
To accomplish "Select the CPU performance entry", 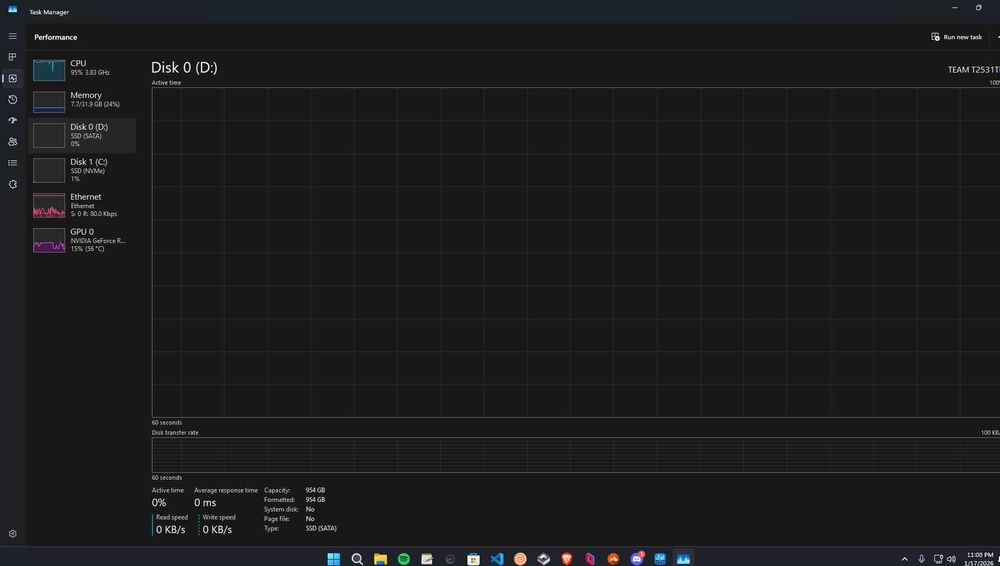I will pyautogui.click(x=82, y=68).
